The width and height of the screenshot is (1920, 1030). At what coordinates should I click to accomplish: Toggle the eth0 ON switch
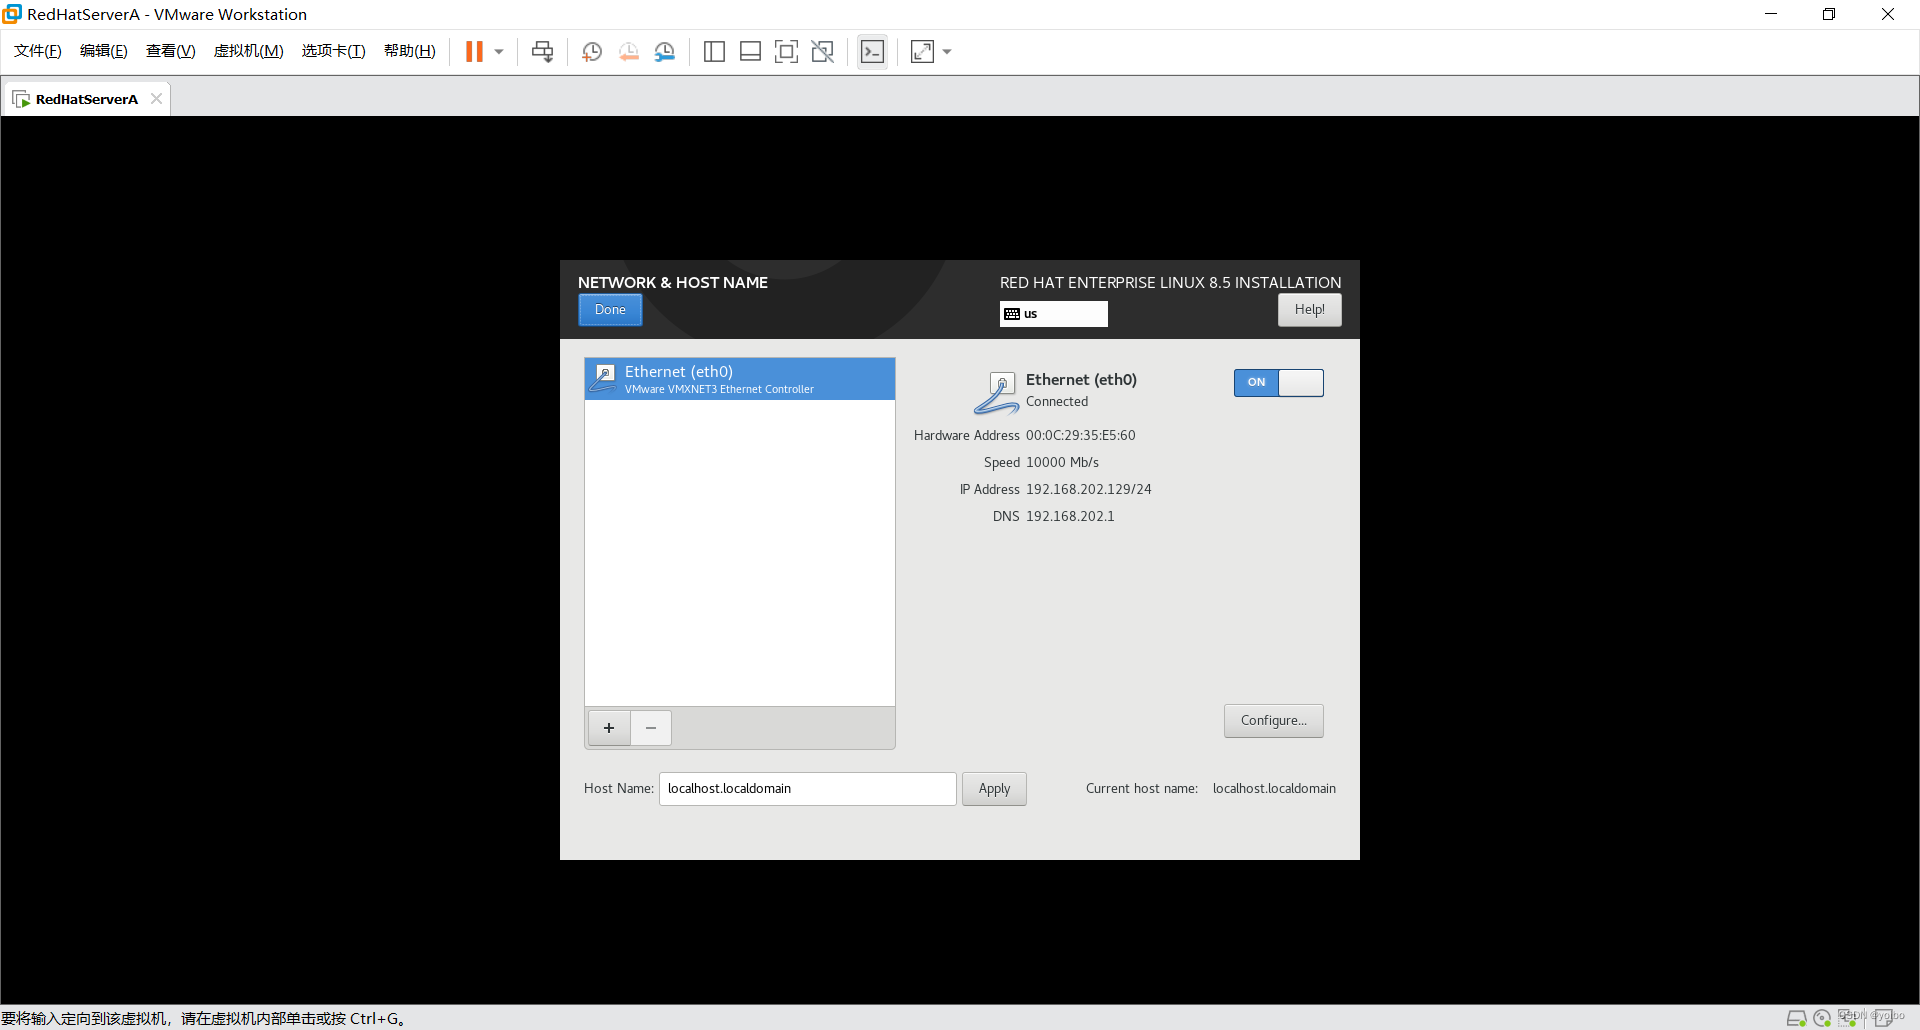(1279, 383)
